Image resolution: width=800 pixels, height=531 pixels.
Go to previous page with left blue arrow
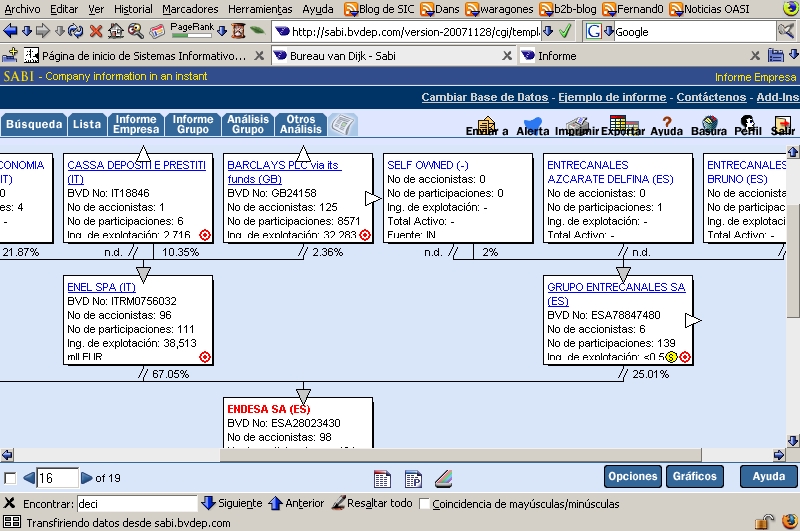pyautogui.click(x=29, y=478)
